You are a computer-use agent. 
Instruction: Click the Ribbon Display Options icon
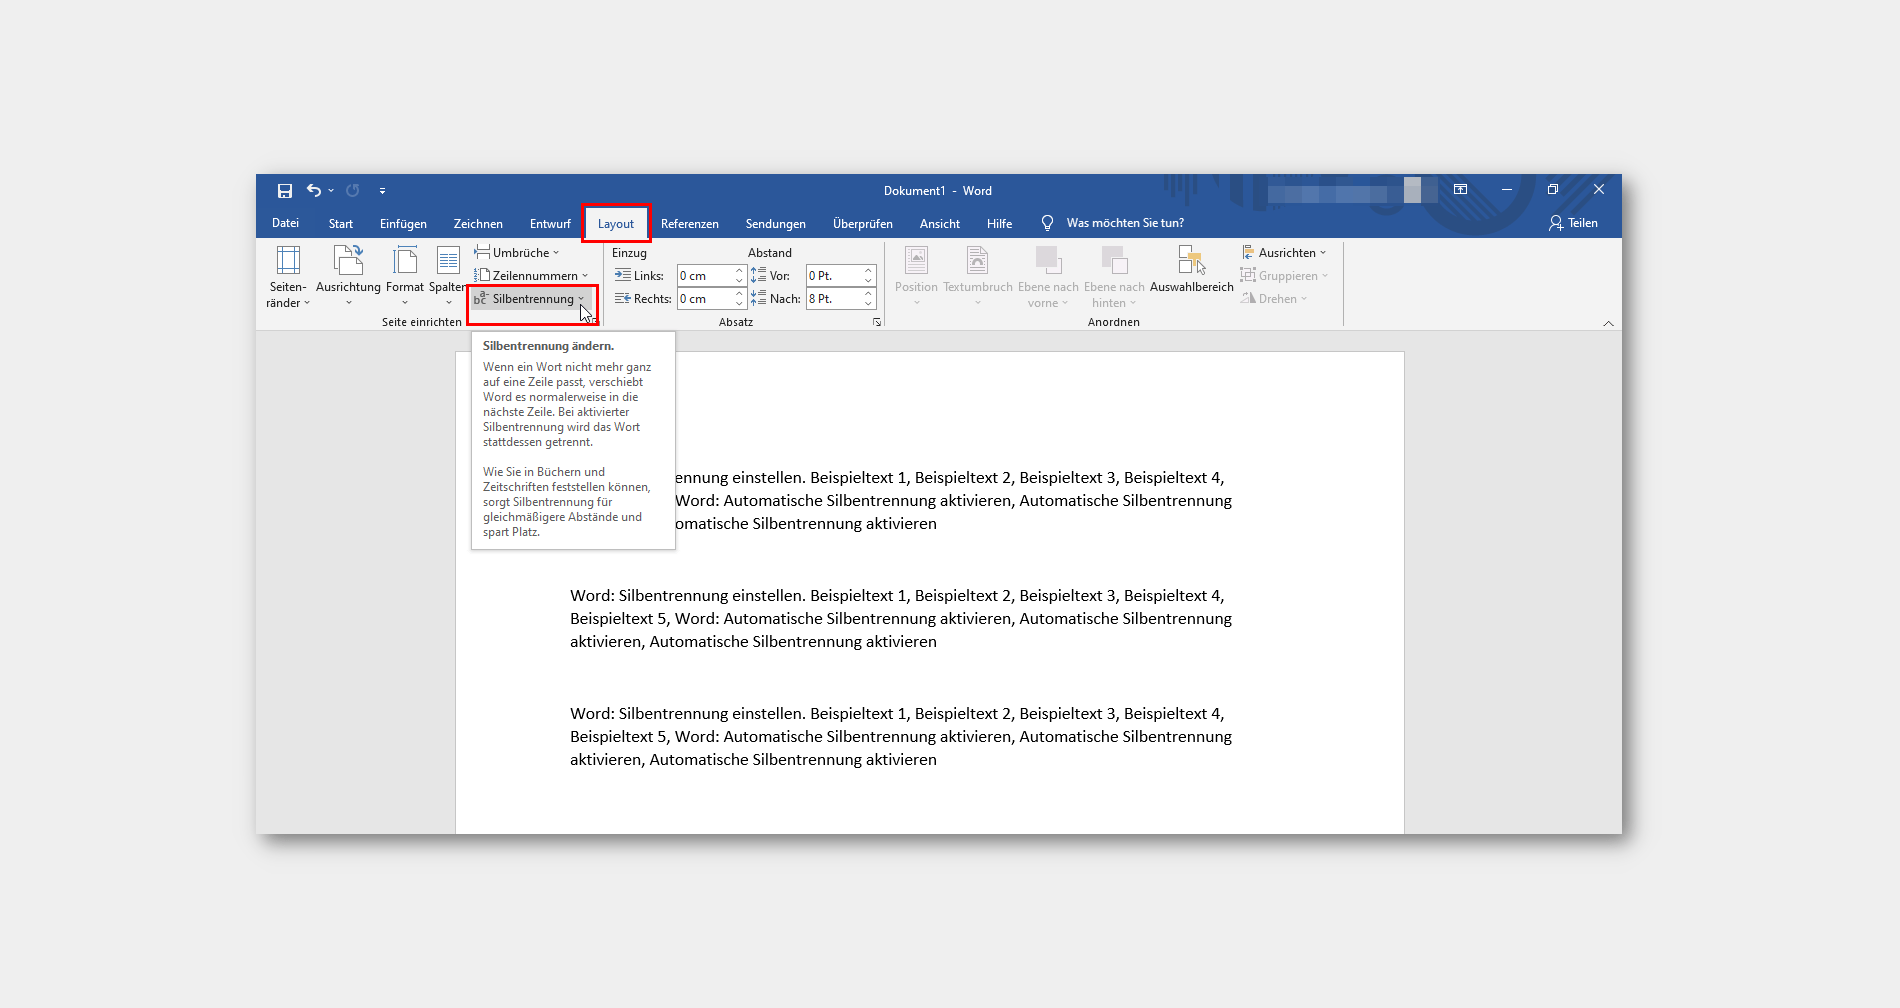coord(1460,189)
